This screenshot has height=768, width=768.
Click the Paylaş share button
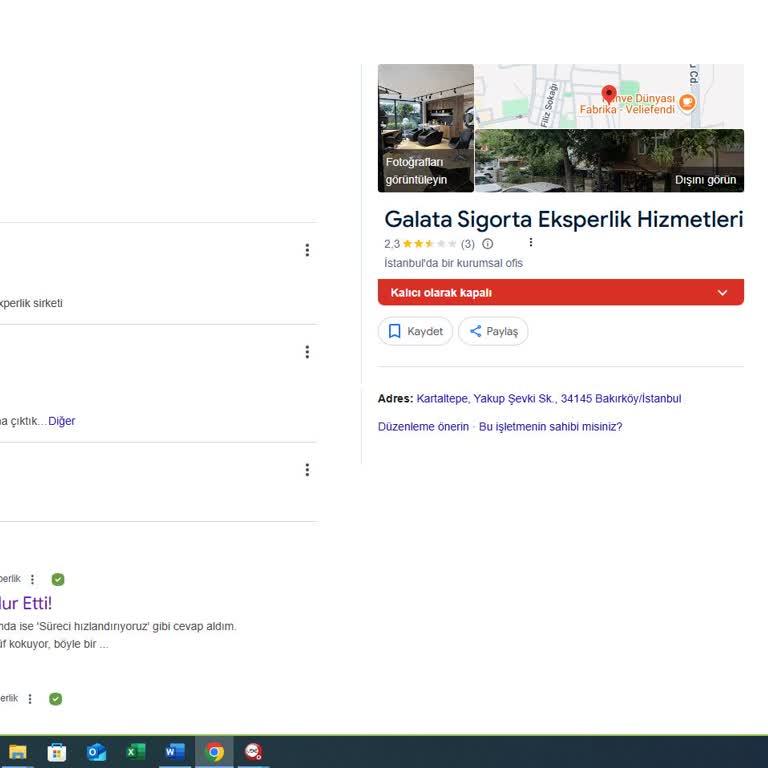pos(493,331)
